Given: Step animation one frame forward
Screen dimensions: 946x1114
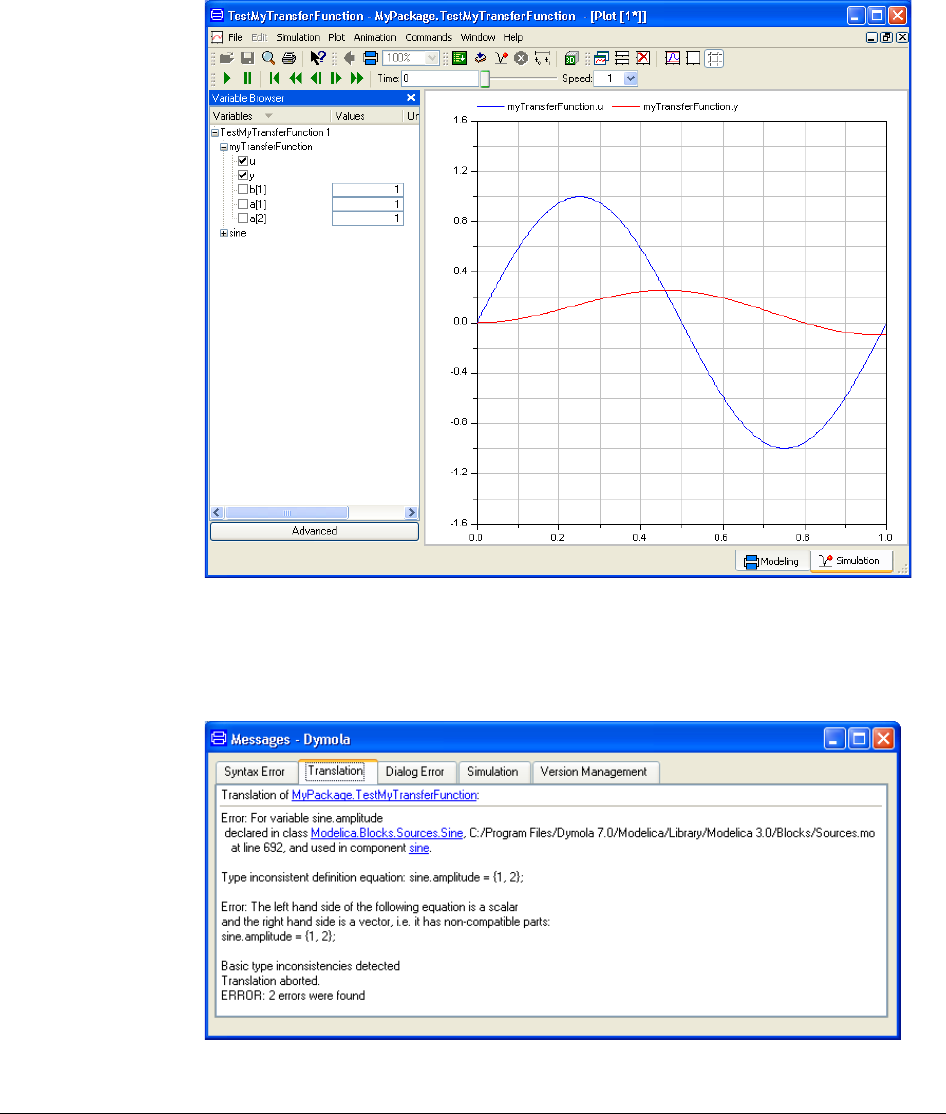Looking at the screenshot, I should pos(336,78).
